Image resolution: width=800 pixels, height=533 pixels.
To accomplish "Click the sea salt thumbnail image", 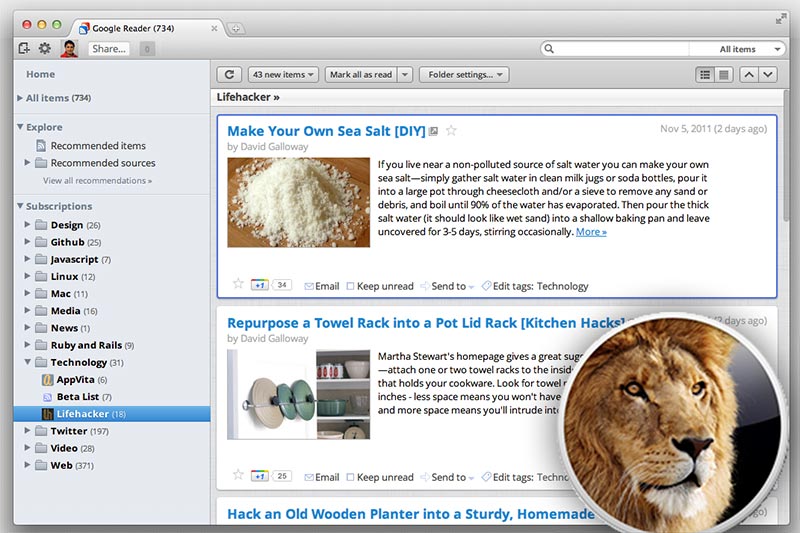I will point(298,202).
